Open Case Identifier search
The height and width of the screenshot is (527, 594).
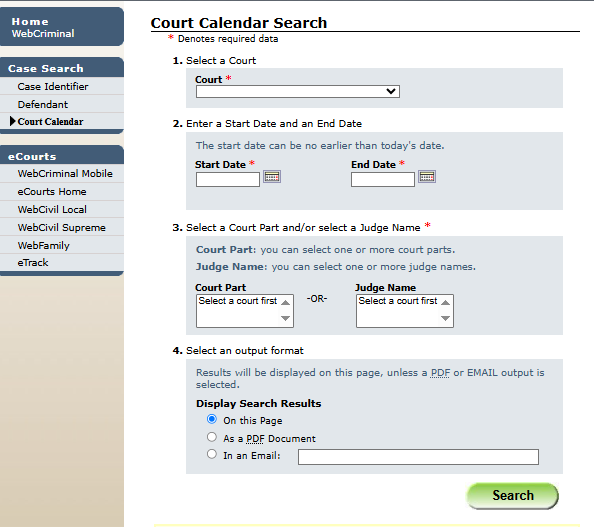click(x=53, y=86)
